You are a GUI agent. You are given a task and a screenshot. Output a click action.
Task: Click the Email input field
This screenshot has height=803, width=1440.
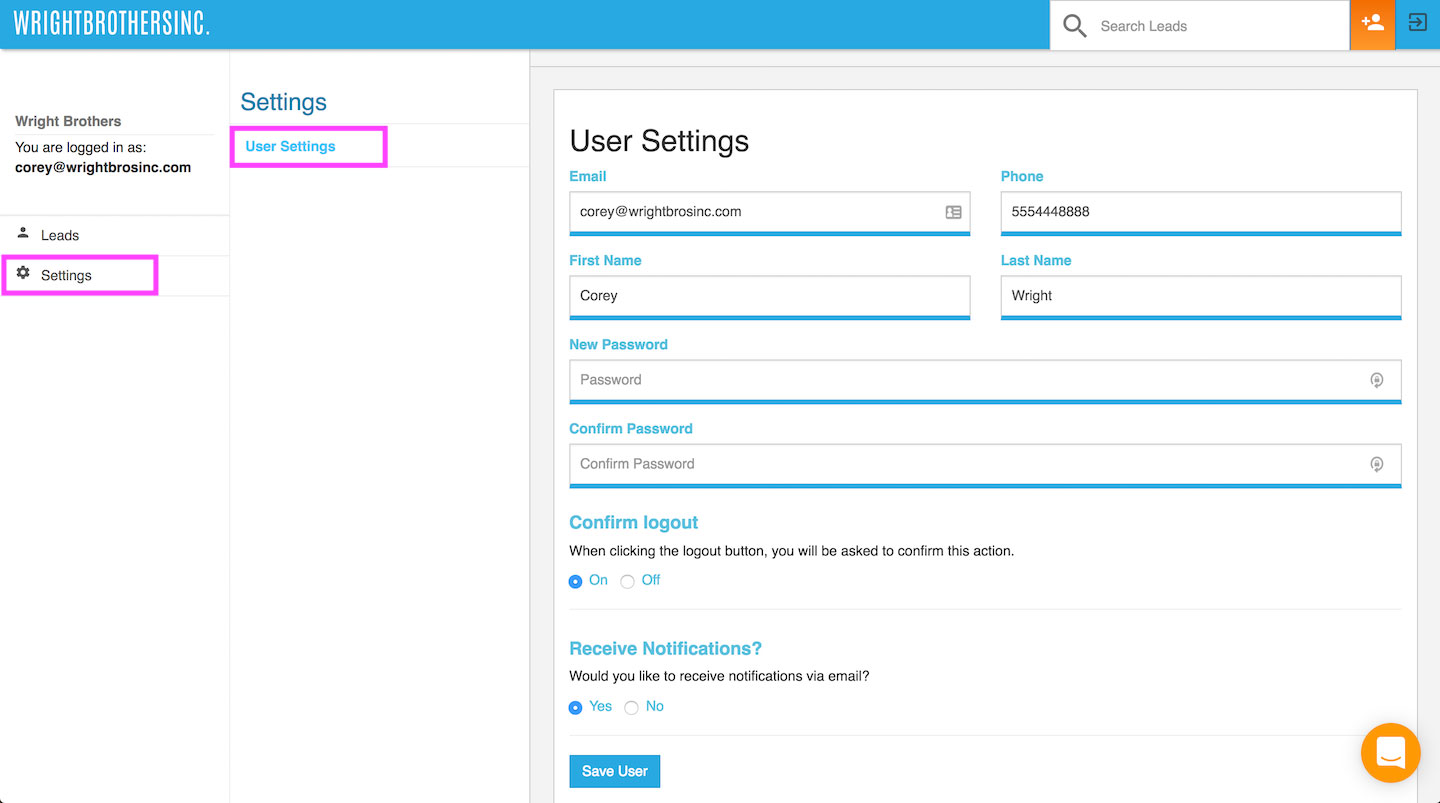click(x=770, y=212)
